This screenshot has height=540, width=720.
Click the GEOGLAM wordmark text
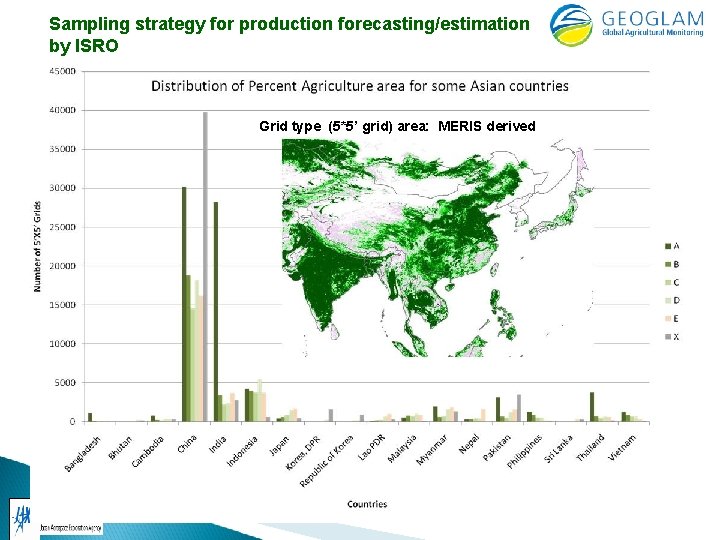652,18
